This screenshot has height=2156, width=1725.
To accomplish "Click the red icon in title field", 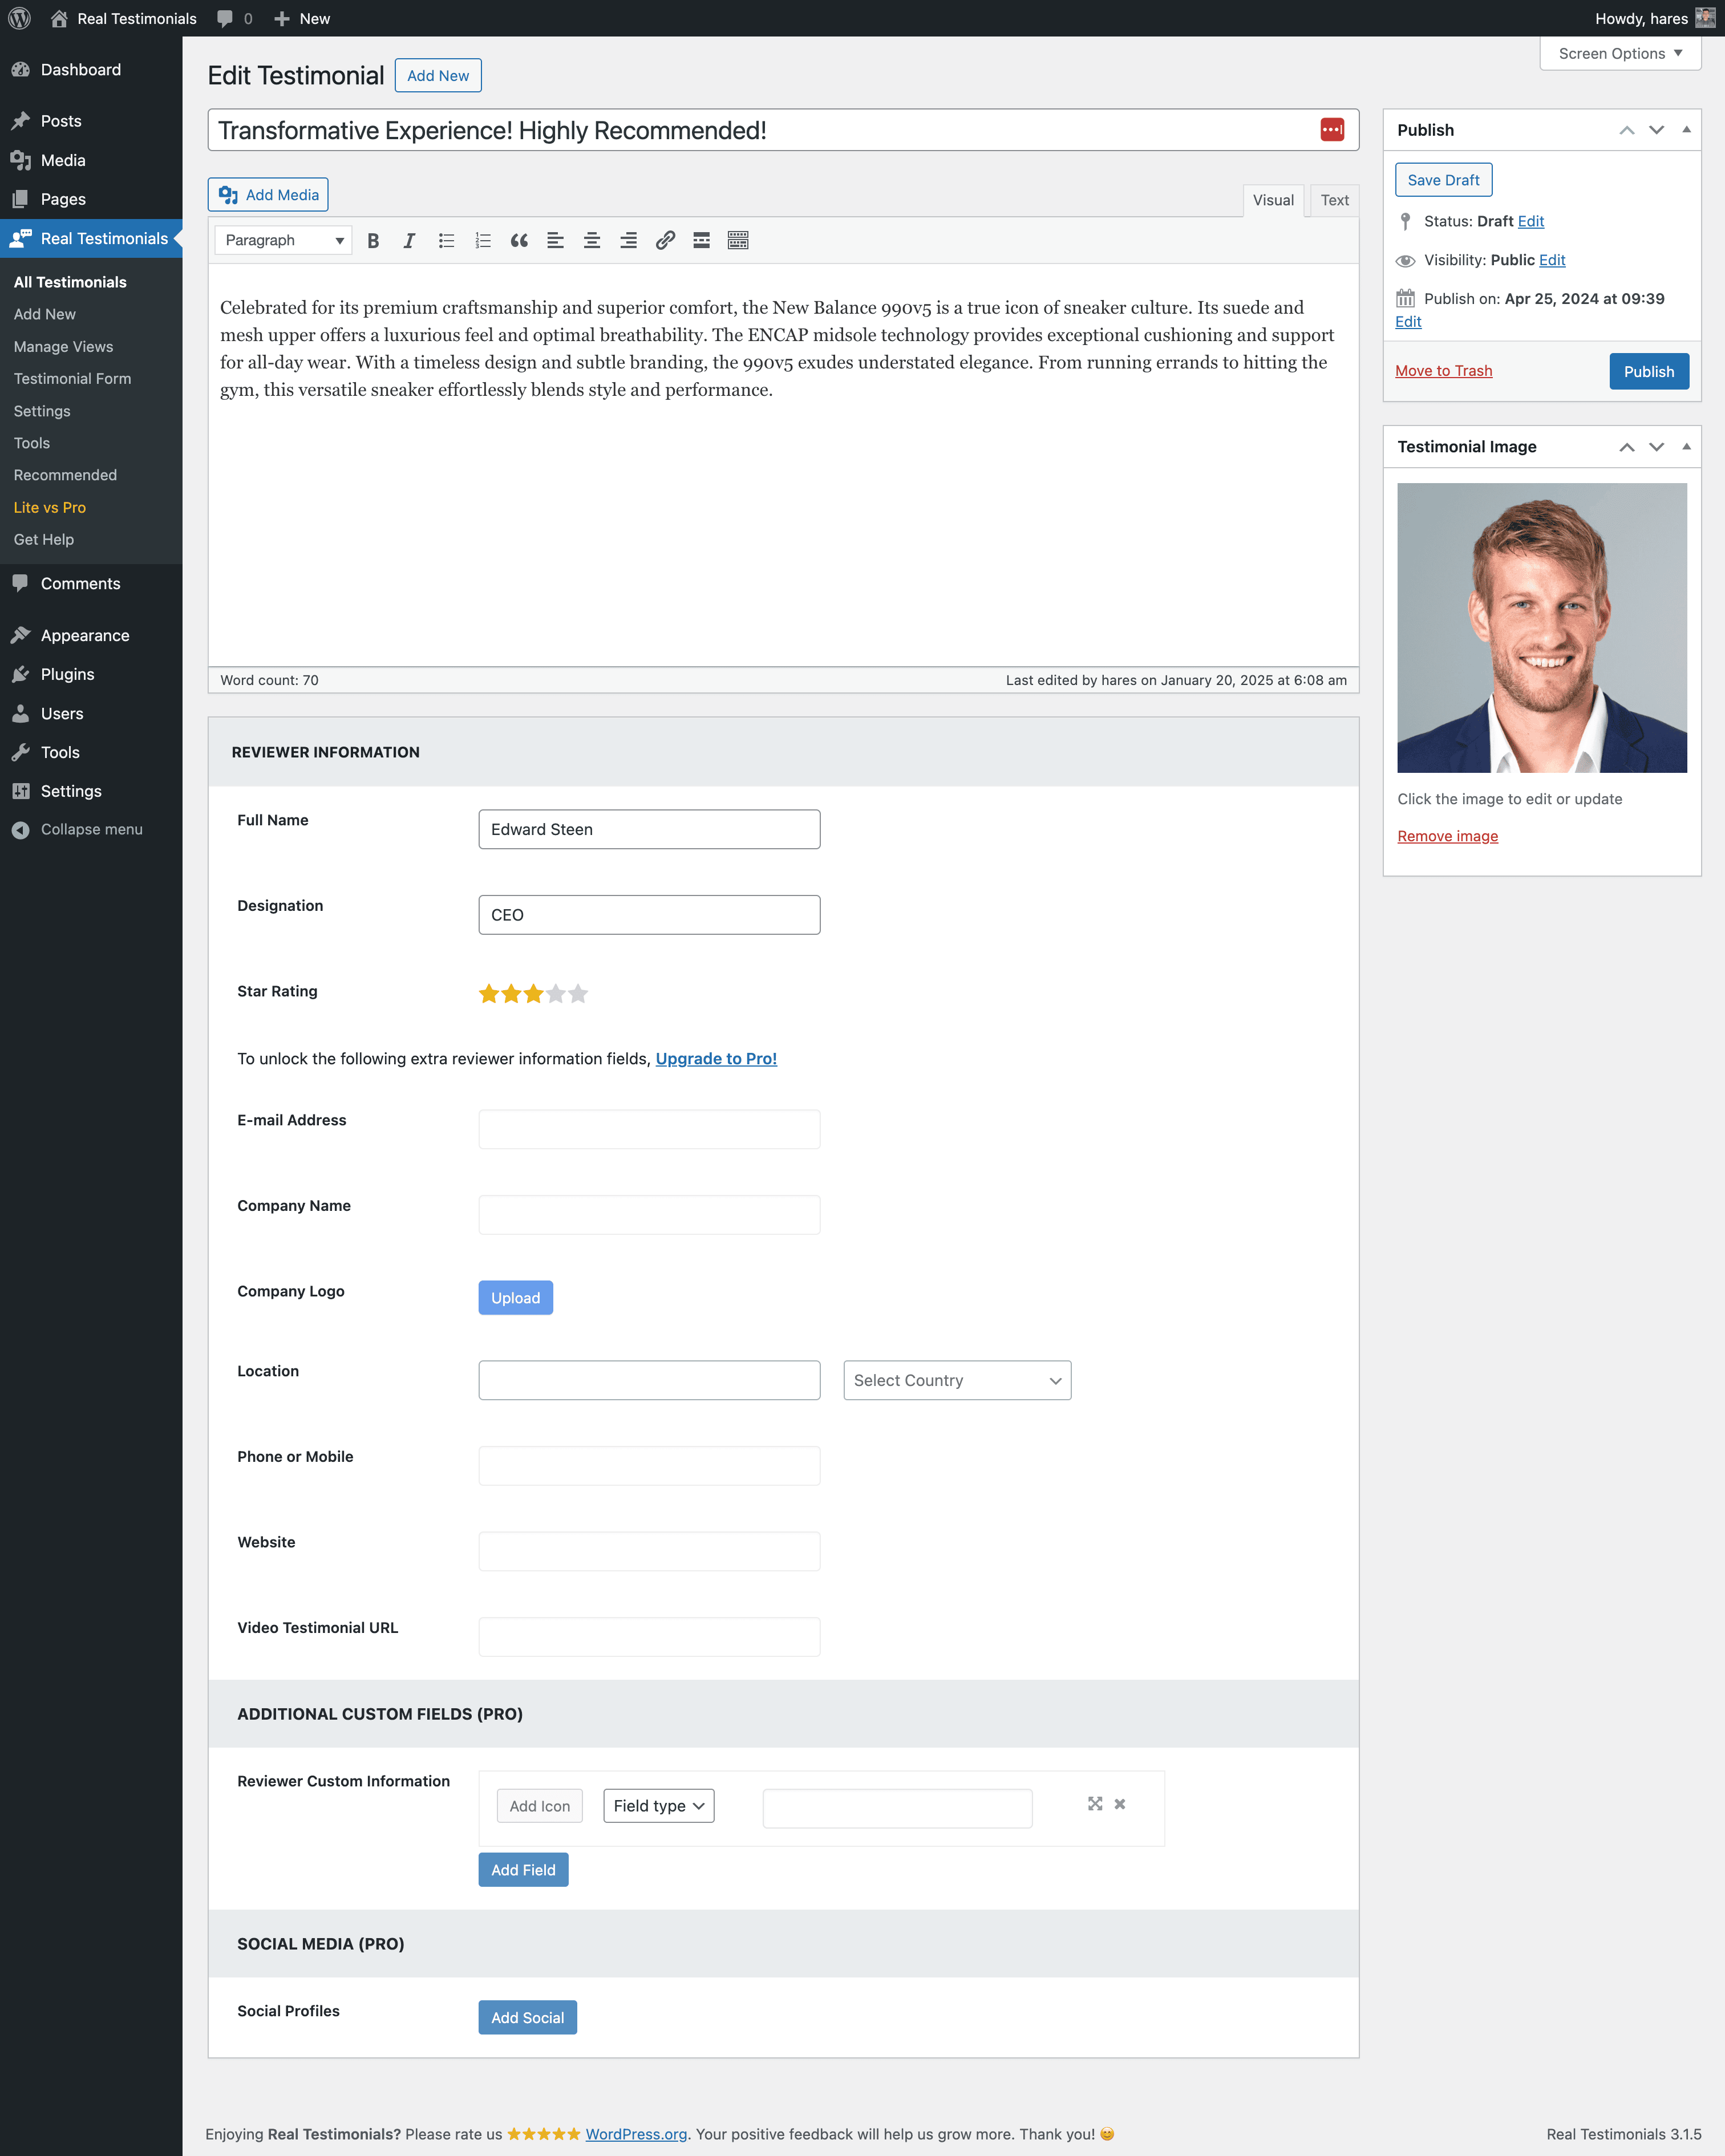I will [x=1332, y=130].
